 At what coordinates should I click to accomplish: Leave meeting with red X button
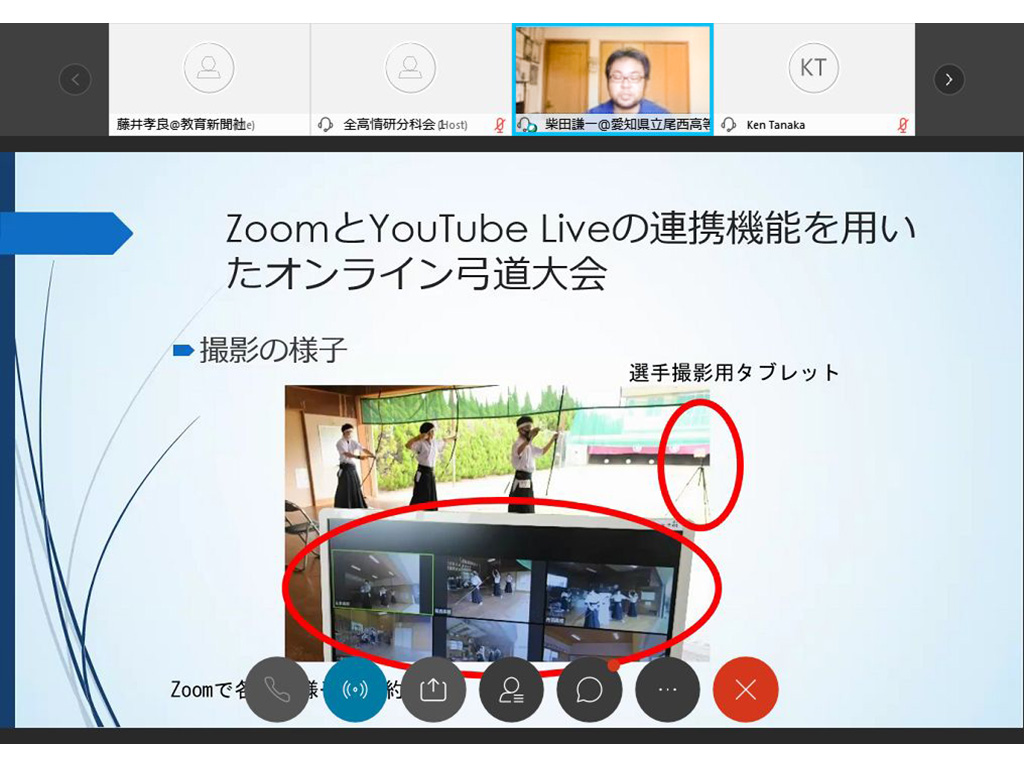pos(746,690)
